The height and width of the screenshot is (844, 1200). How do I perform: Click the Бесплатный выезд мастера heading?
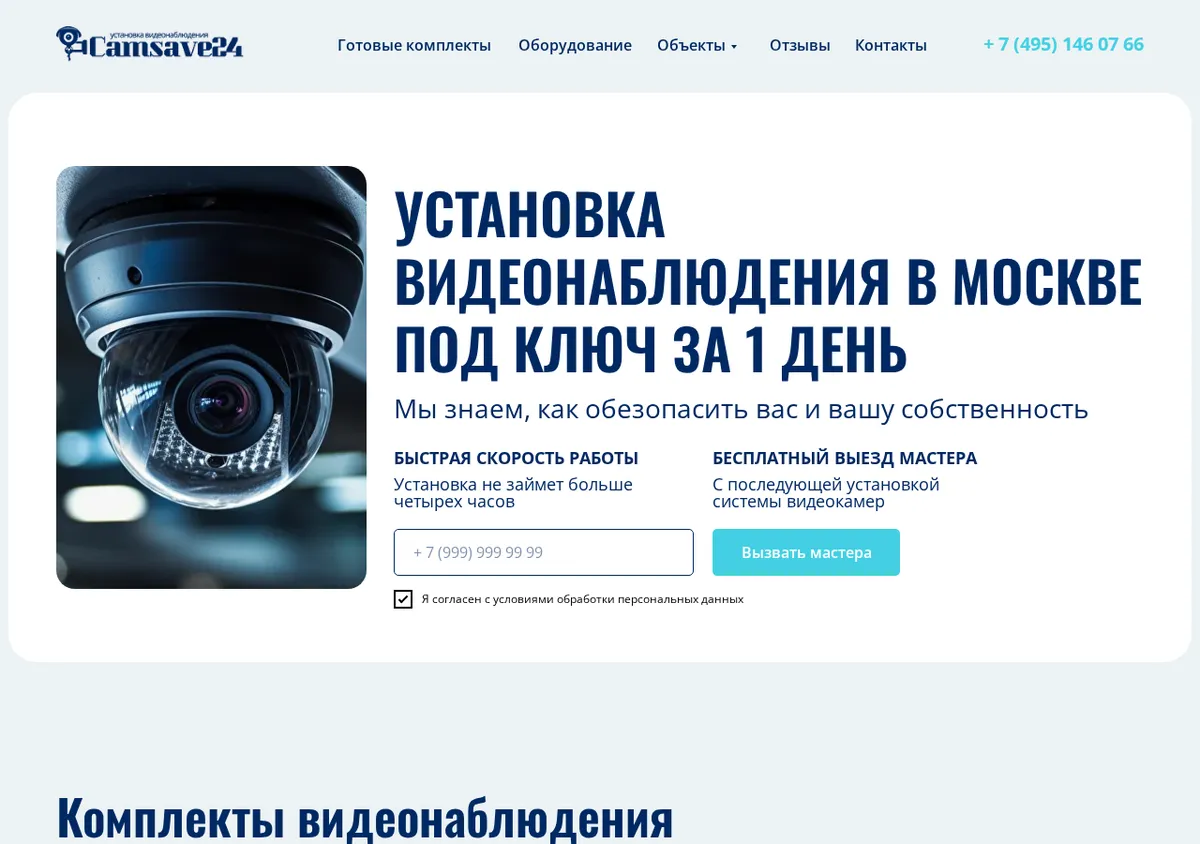845,458
